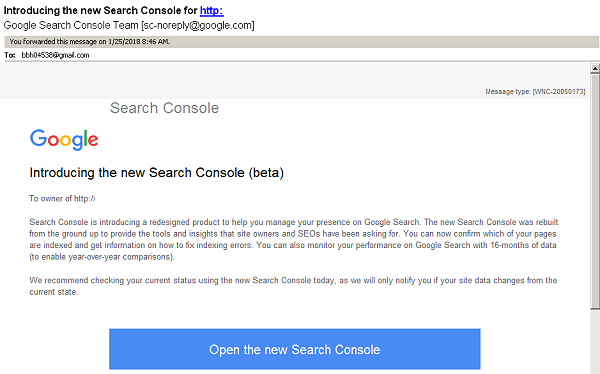Select the sc-noreply@google.com sender address
This screenshot has height=374, width=600.
click(x=198, y=25)
